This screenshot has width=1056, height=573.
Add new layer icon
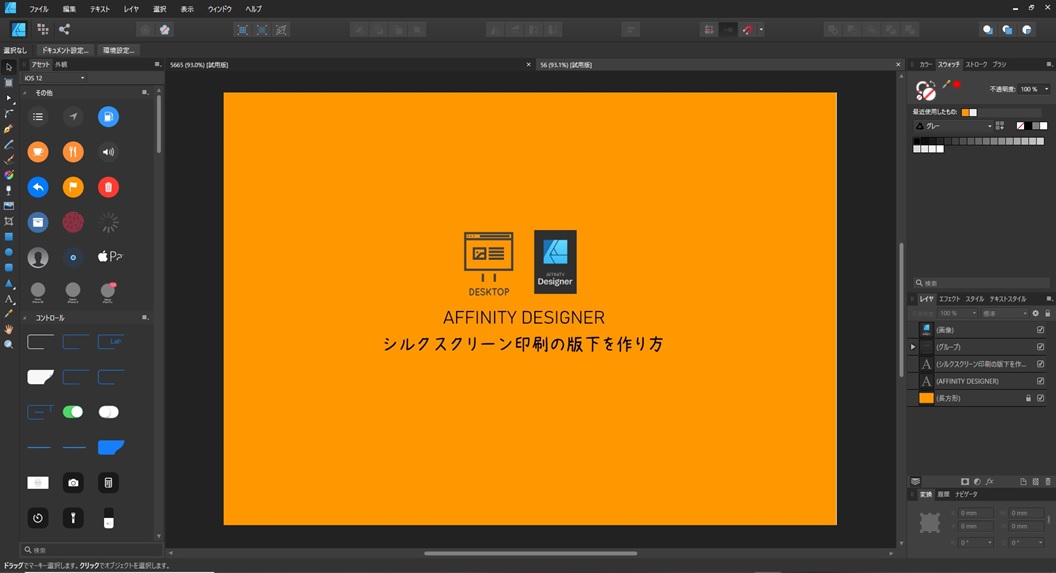[x=1023, y=481]
